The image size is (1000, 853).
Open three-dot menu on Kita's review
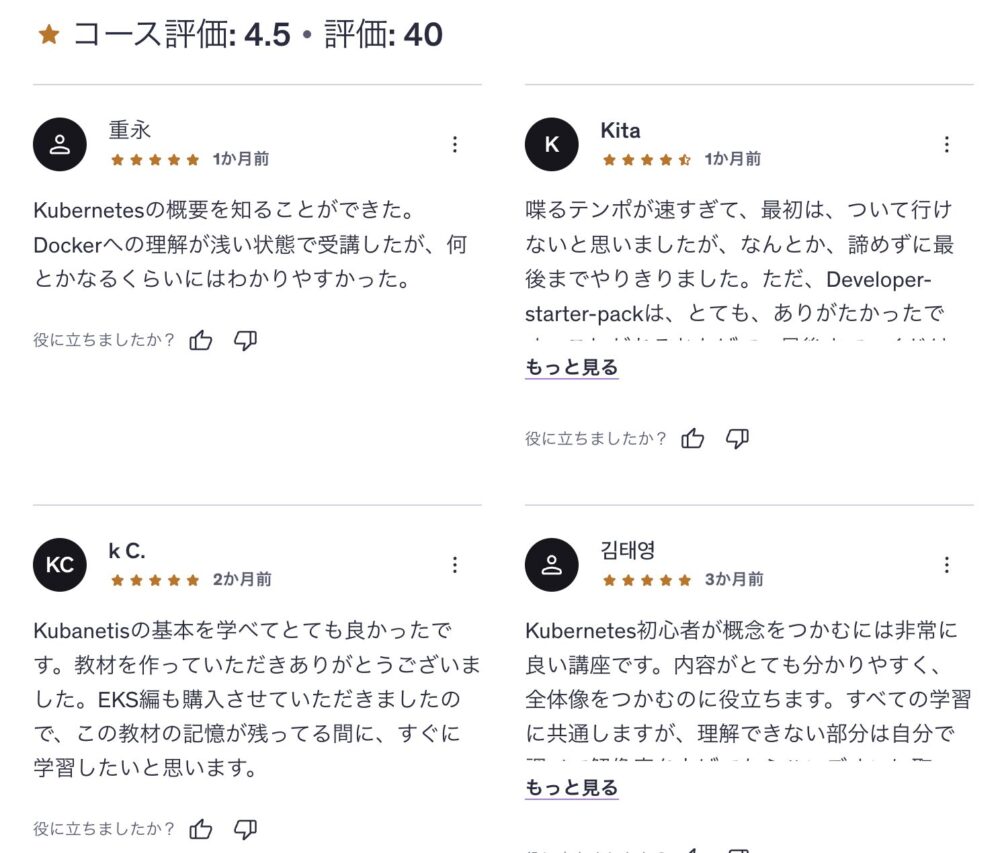[x=947, y=144]
